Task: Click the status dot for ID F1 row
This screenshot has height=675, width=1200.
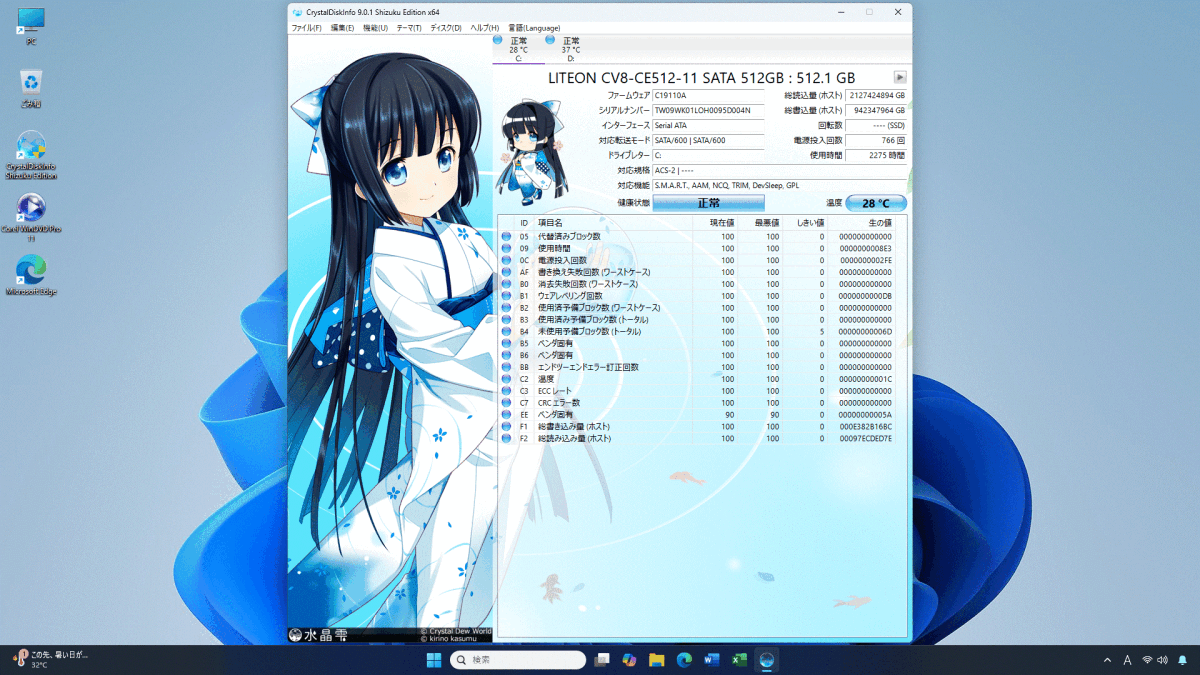Action: coord(506,427)
